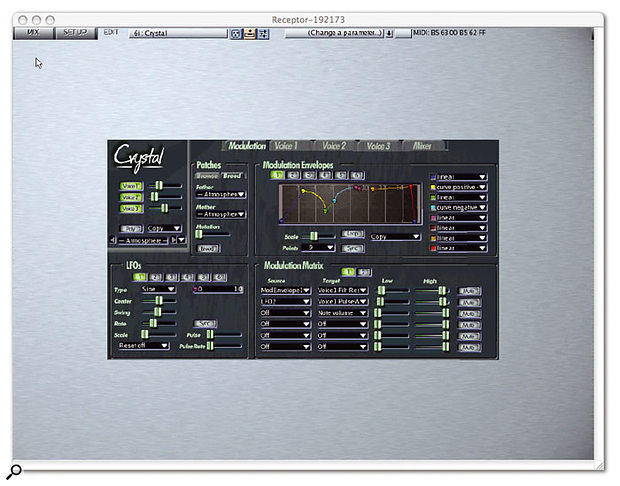The height and width of the screenshot is (486, 620).
Task: Mute the ModEnvelope1 matrix row
Action: 469,291
